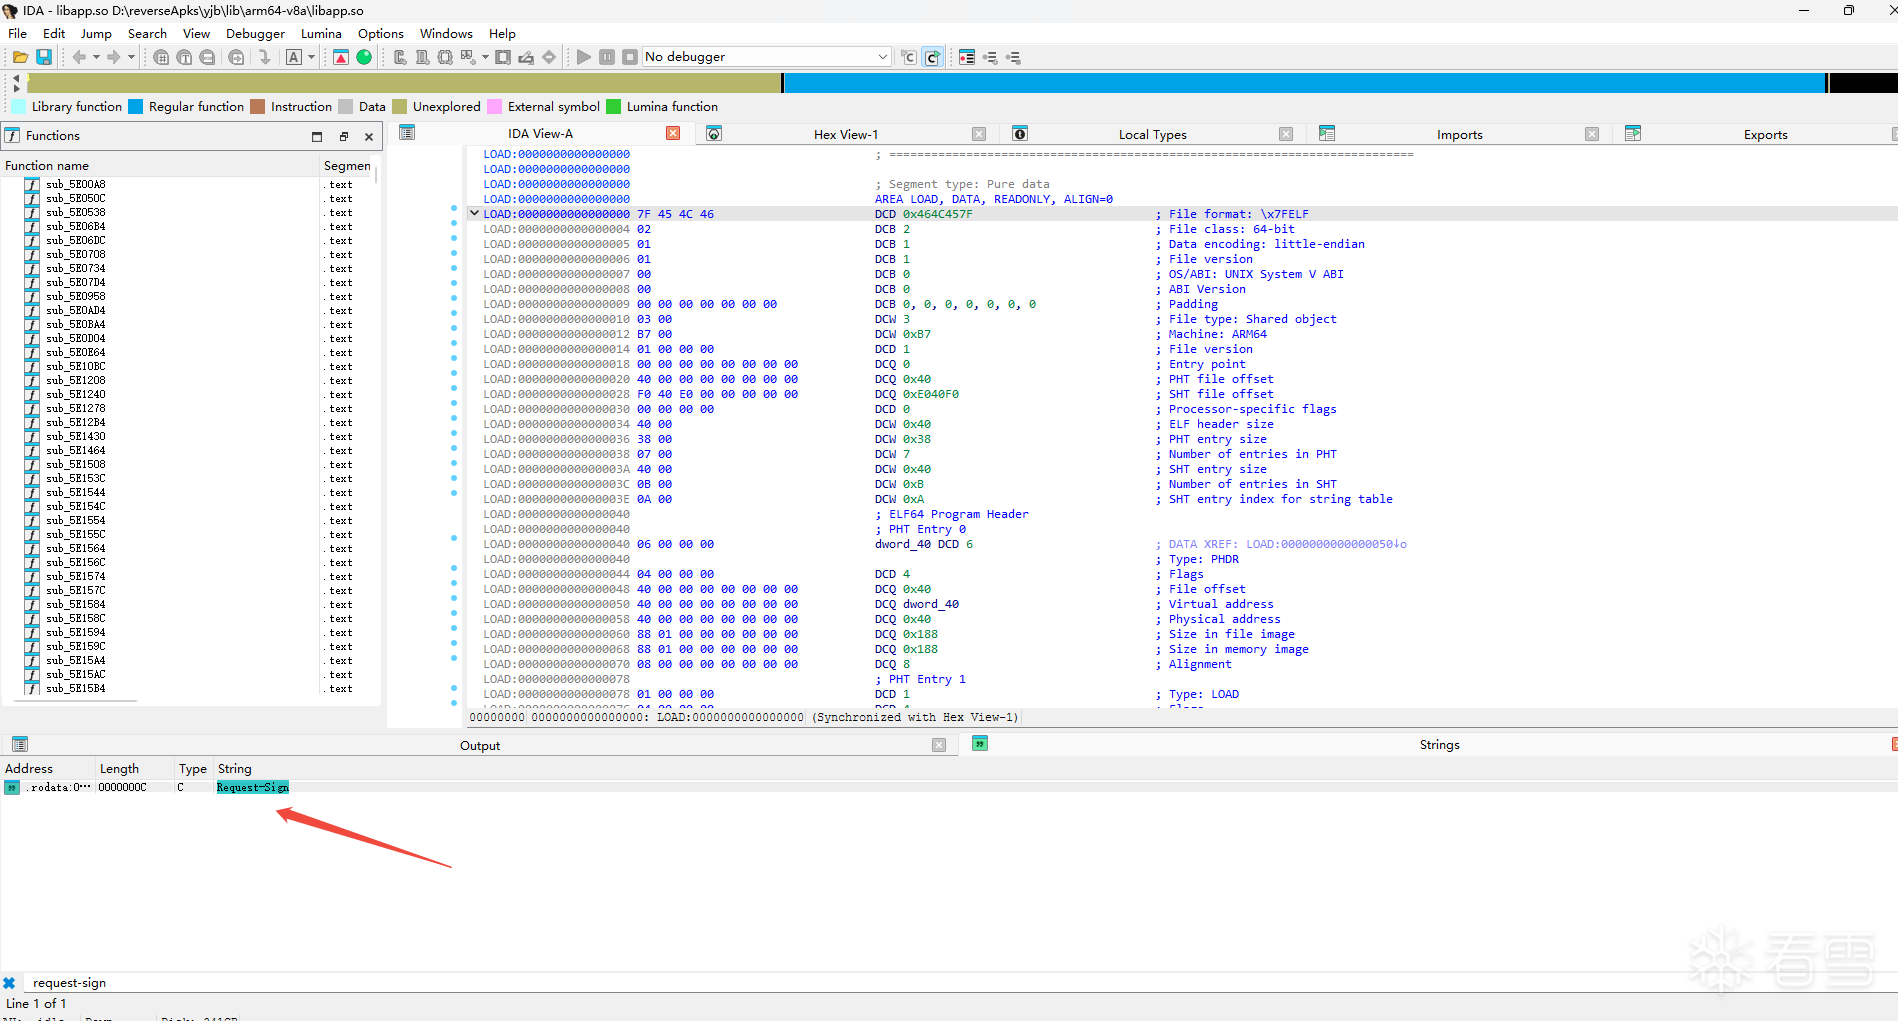
Task: Select function sub_5E00A8 in the list
Action: pyautogui.click(x=76, y=184)
